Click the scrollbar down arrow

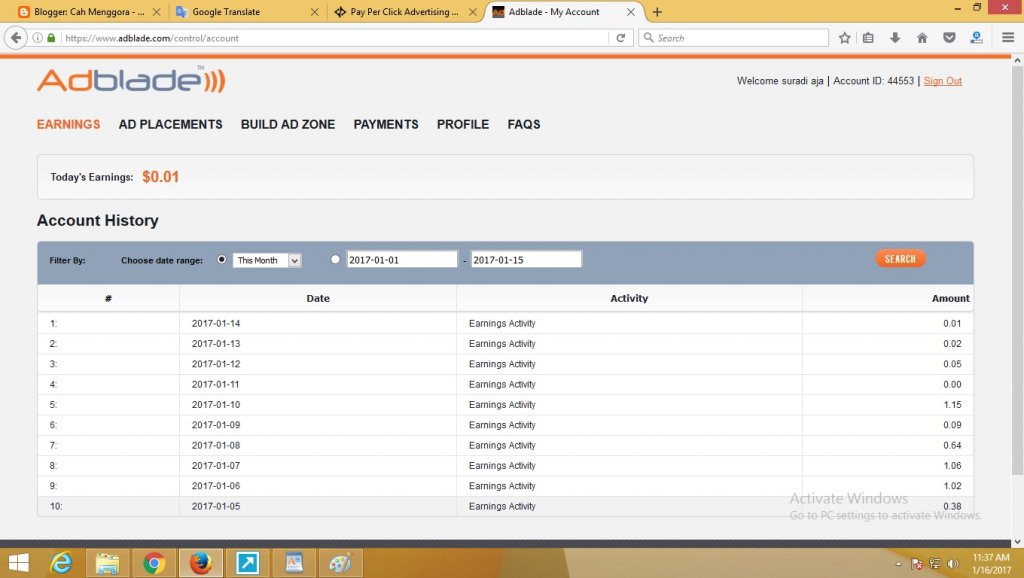[x=1017, y=542]
